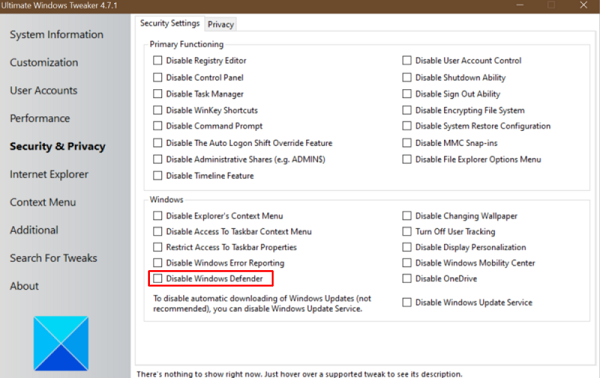Toggle Disable Windows Error Reporting
600x378 pixels.
click(157, 263)
